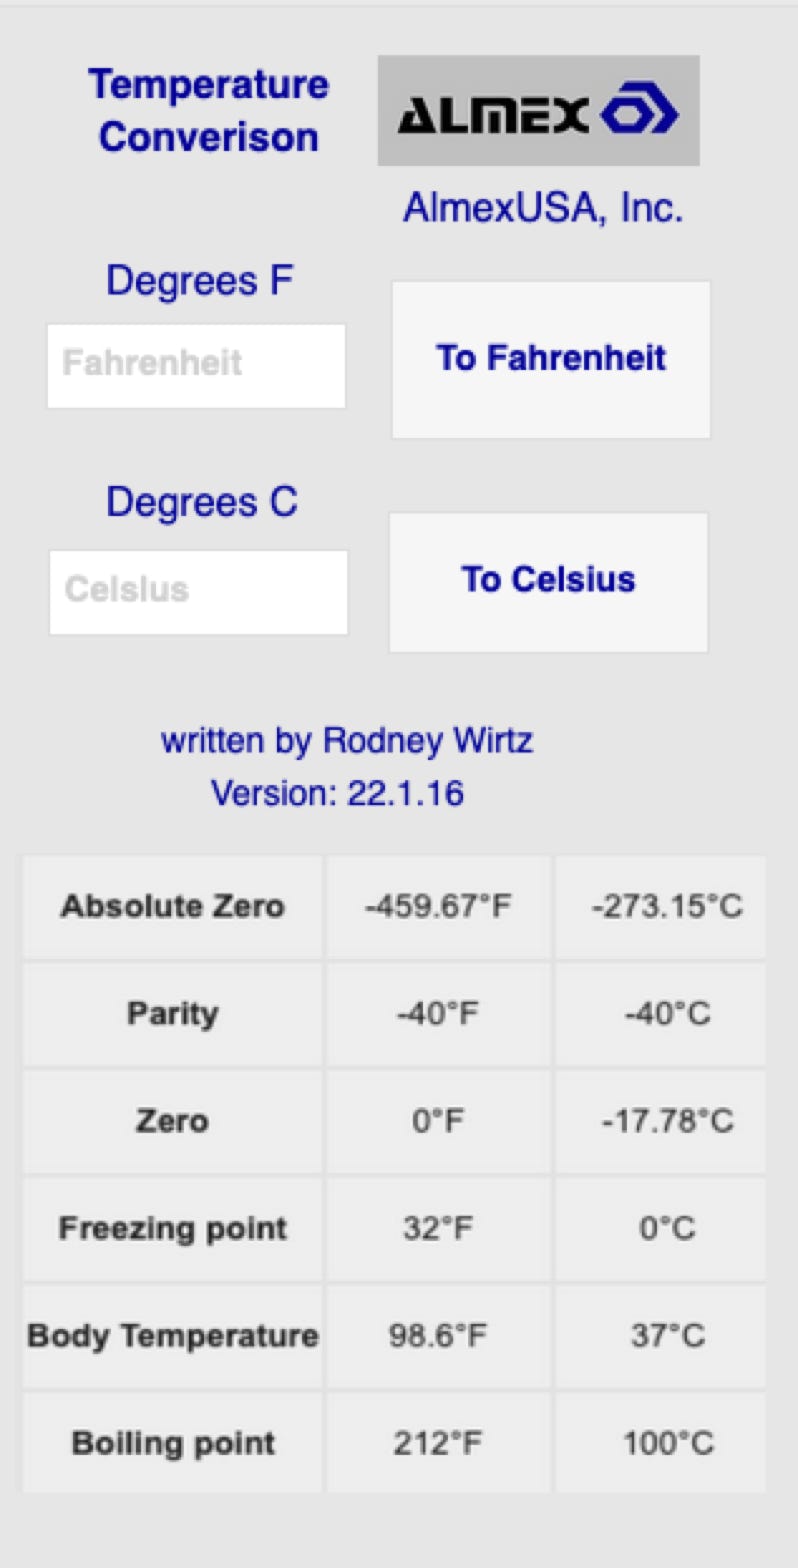The width and height of the screenshot is (798, 1568).
Task: Click the AlmexUSA, Inc. text
Action: [543, 208]
